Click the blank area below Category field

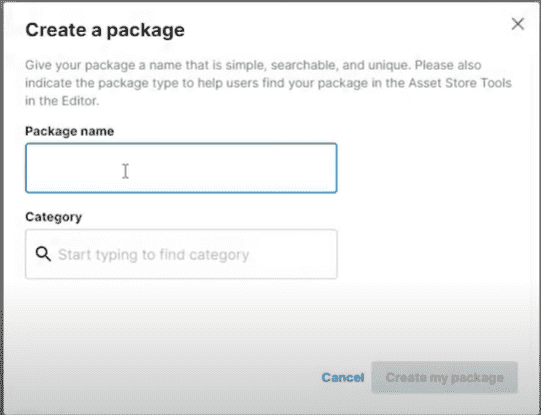(x=181, y=317)
